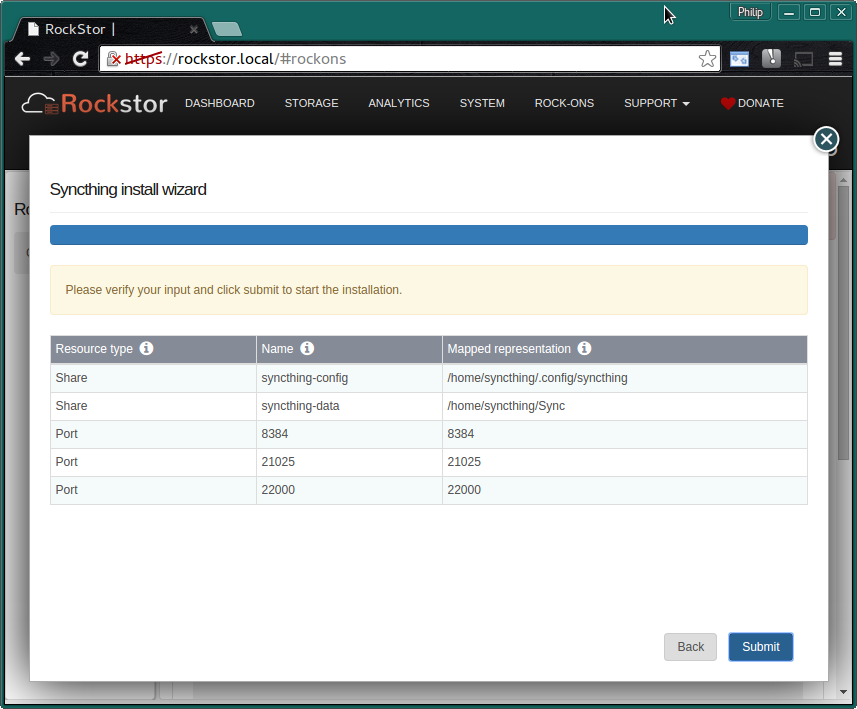Open a new browser tab
The width and height of the screenshot is (857, 709).
(227, 29)
